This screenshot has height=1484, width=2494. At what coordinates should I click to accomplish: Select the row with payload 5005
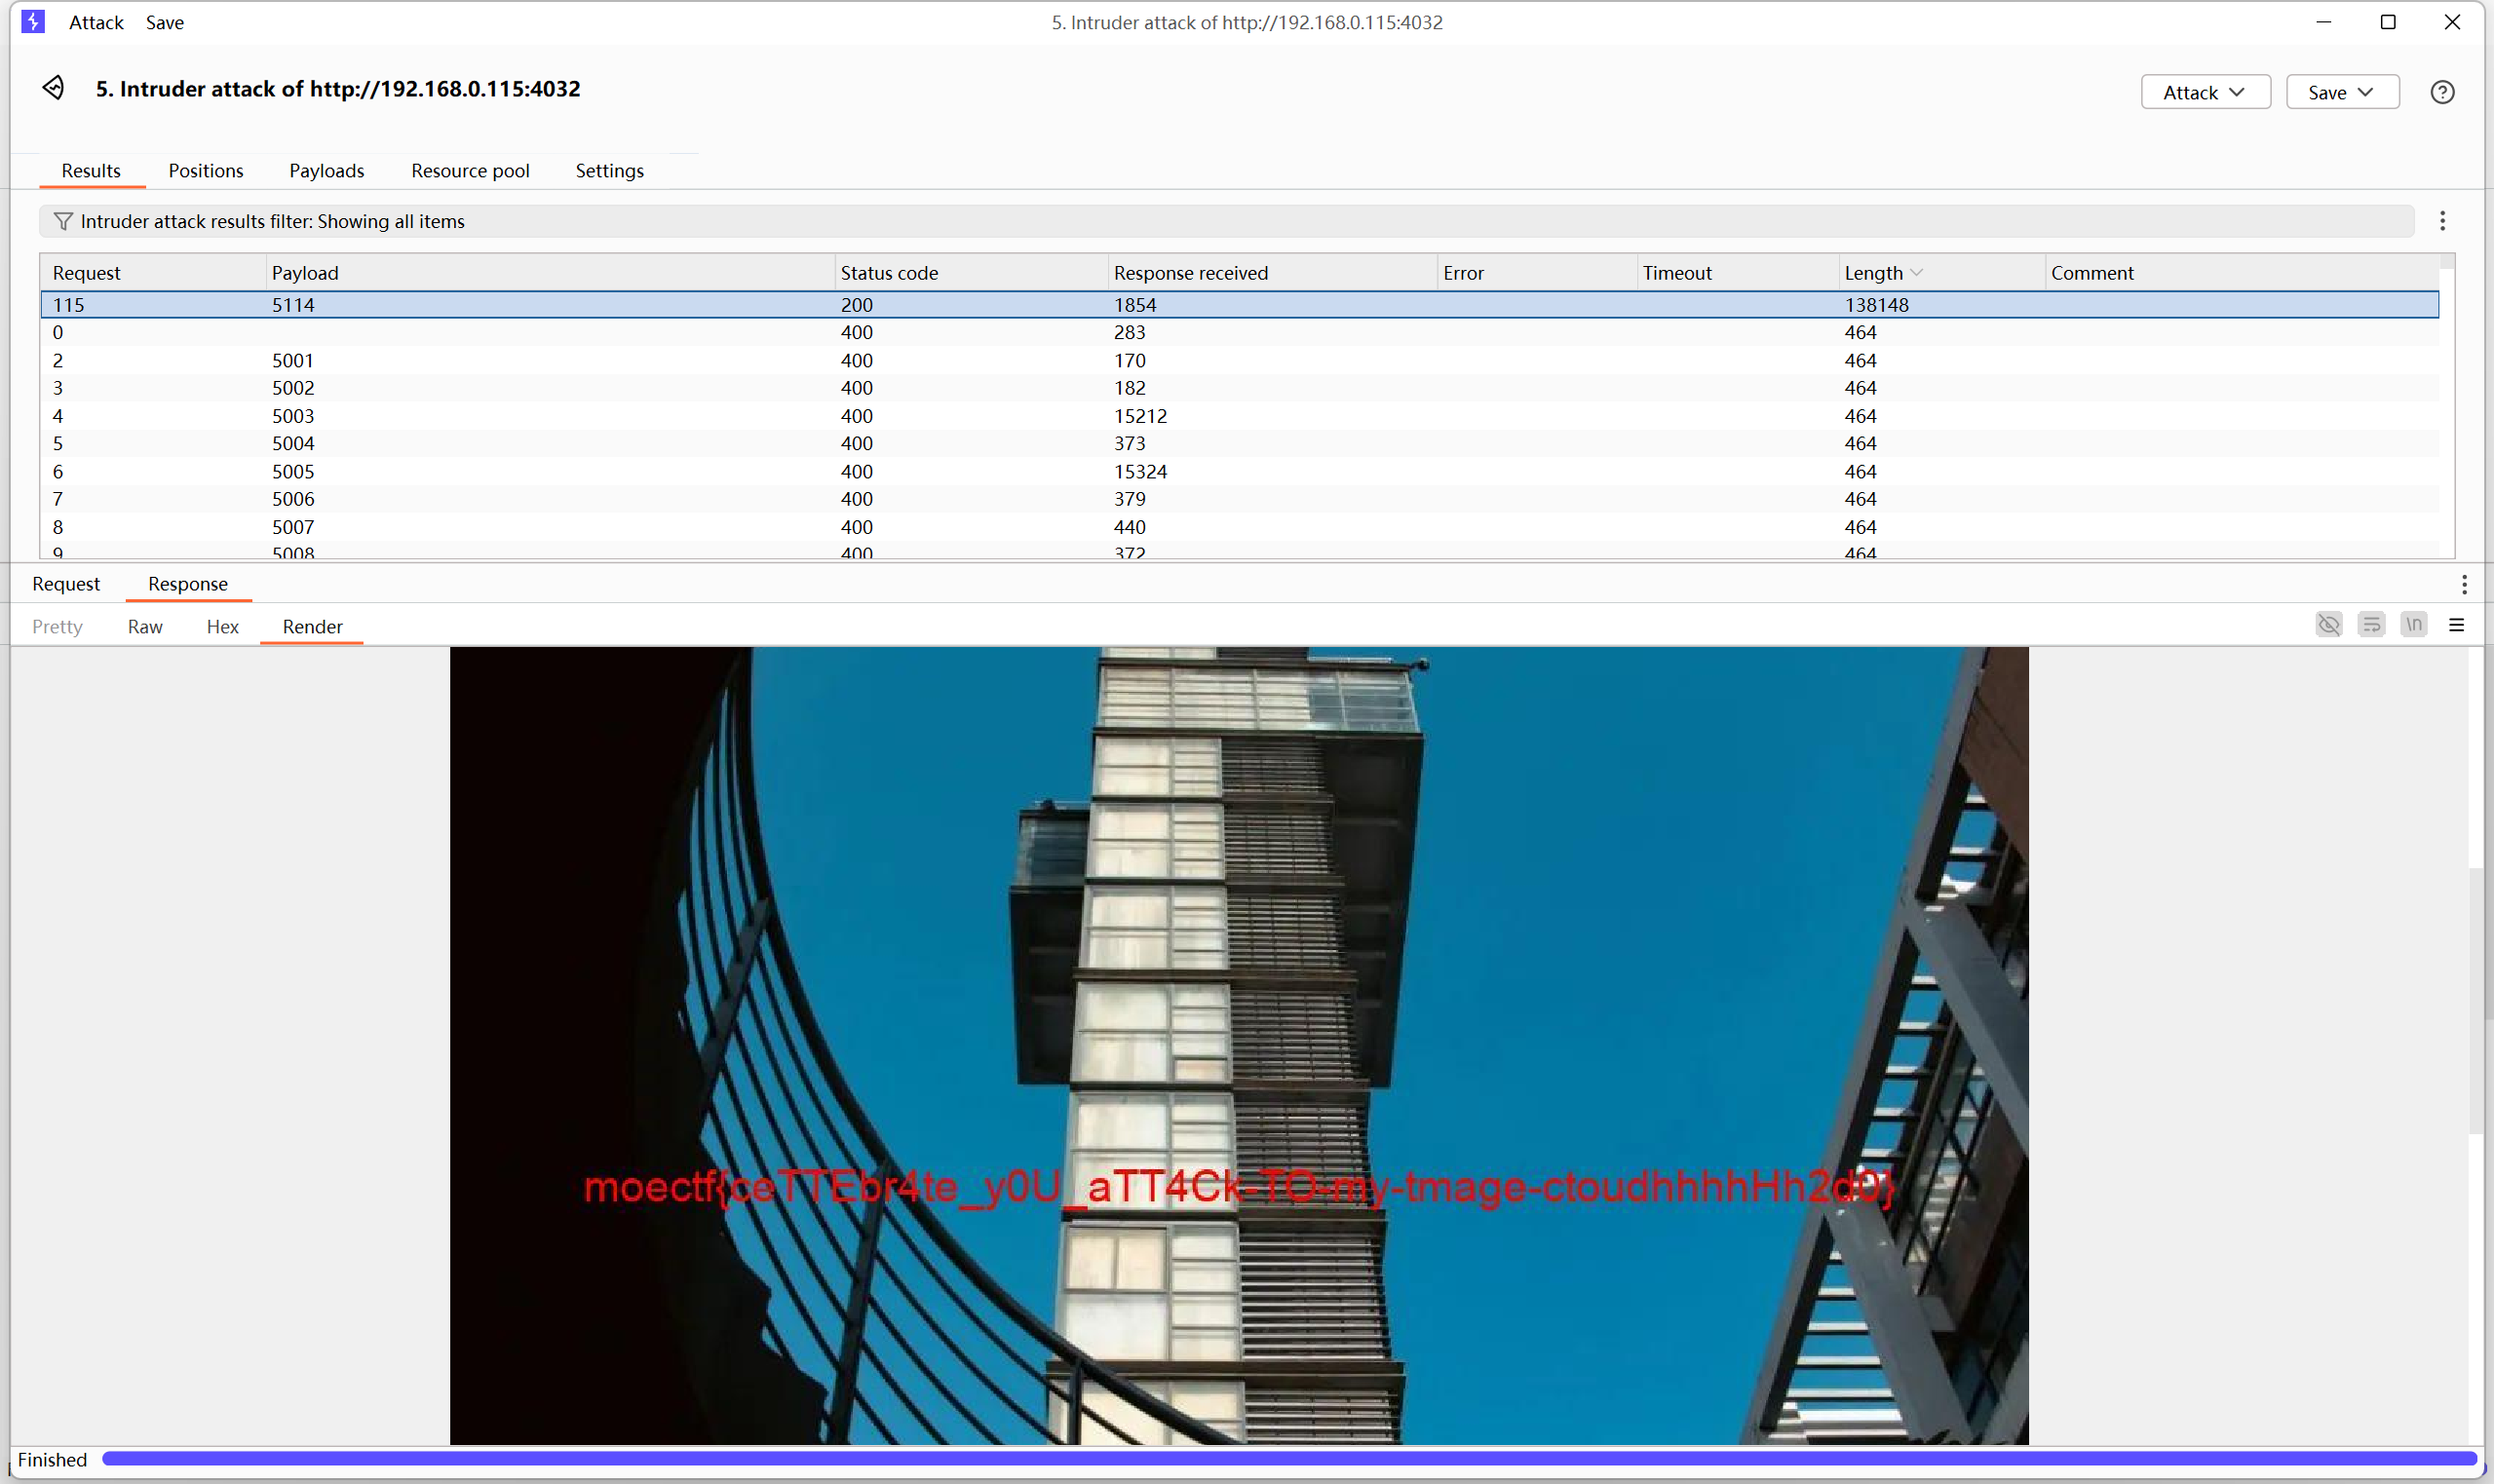[1239, 471]
